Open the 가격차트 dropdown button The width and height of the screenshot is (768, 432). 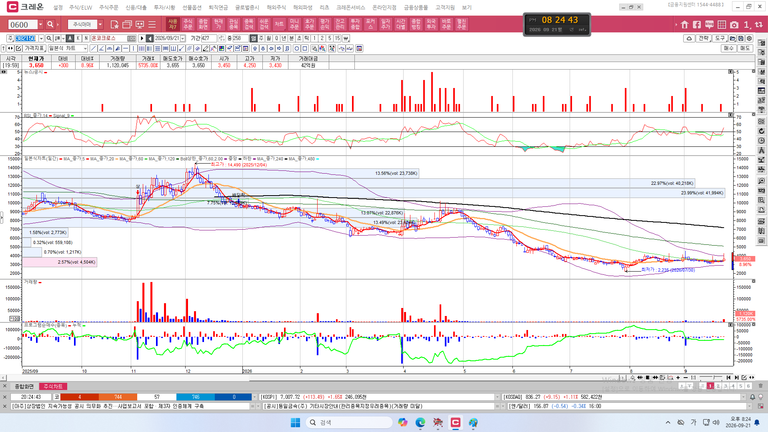pyautogui.click(x=34, y=48)
